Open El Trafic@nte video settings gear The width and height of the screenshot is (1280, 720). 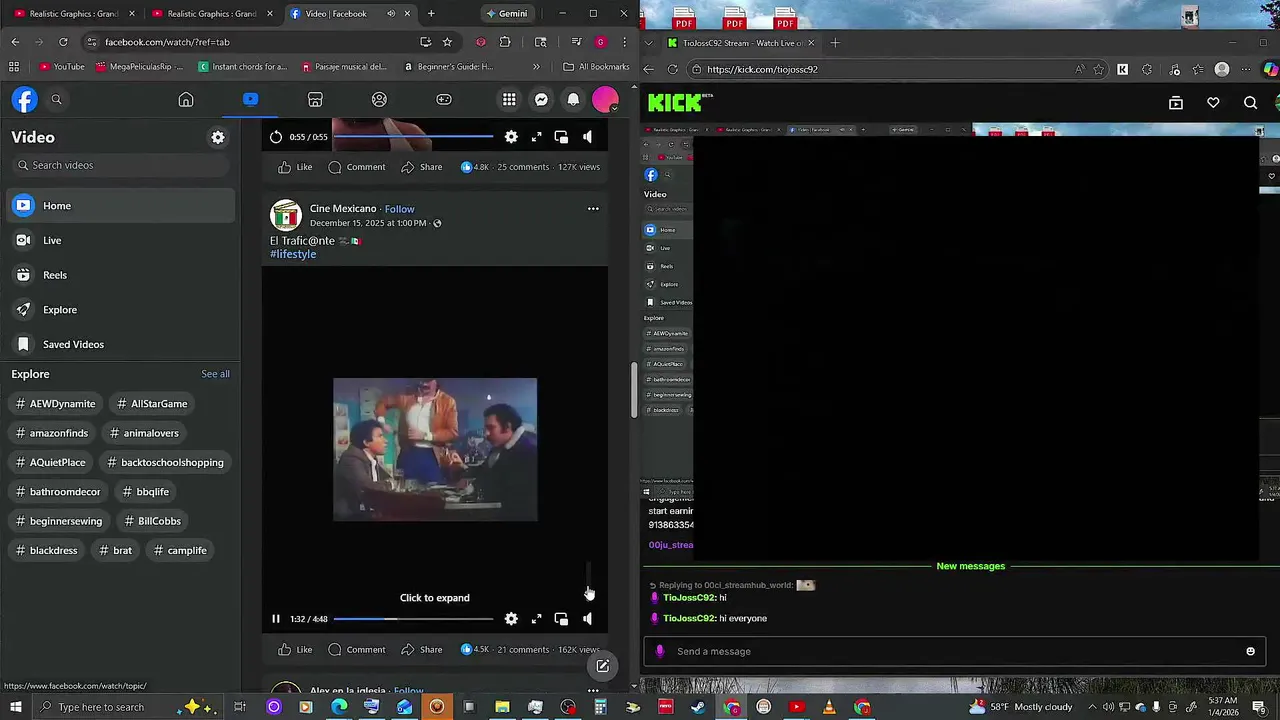(511, 619)
